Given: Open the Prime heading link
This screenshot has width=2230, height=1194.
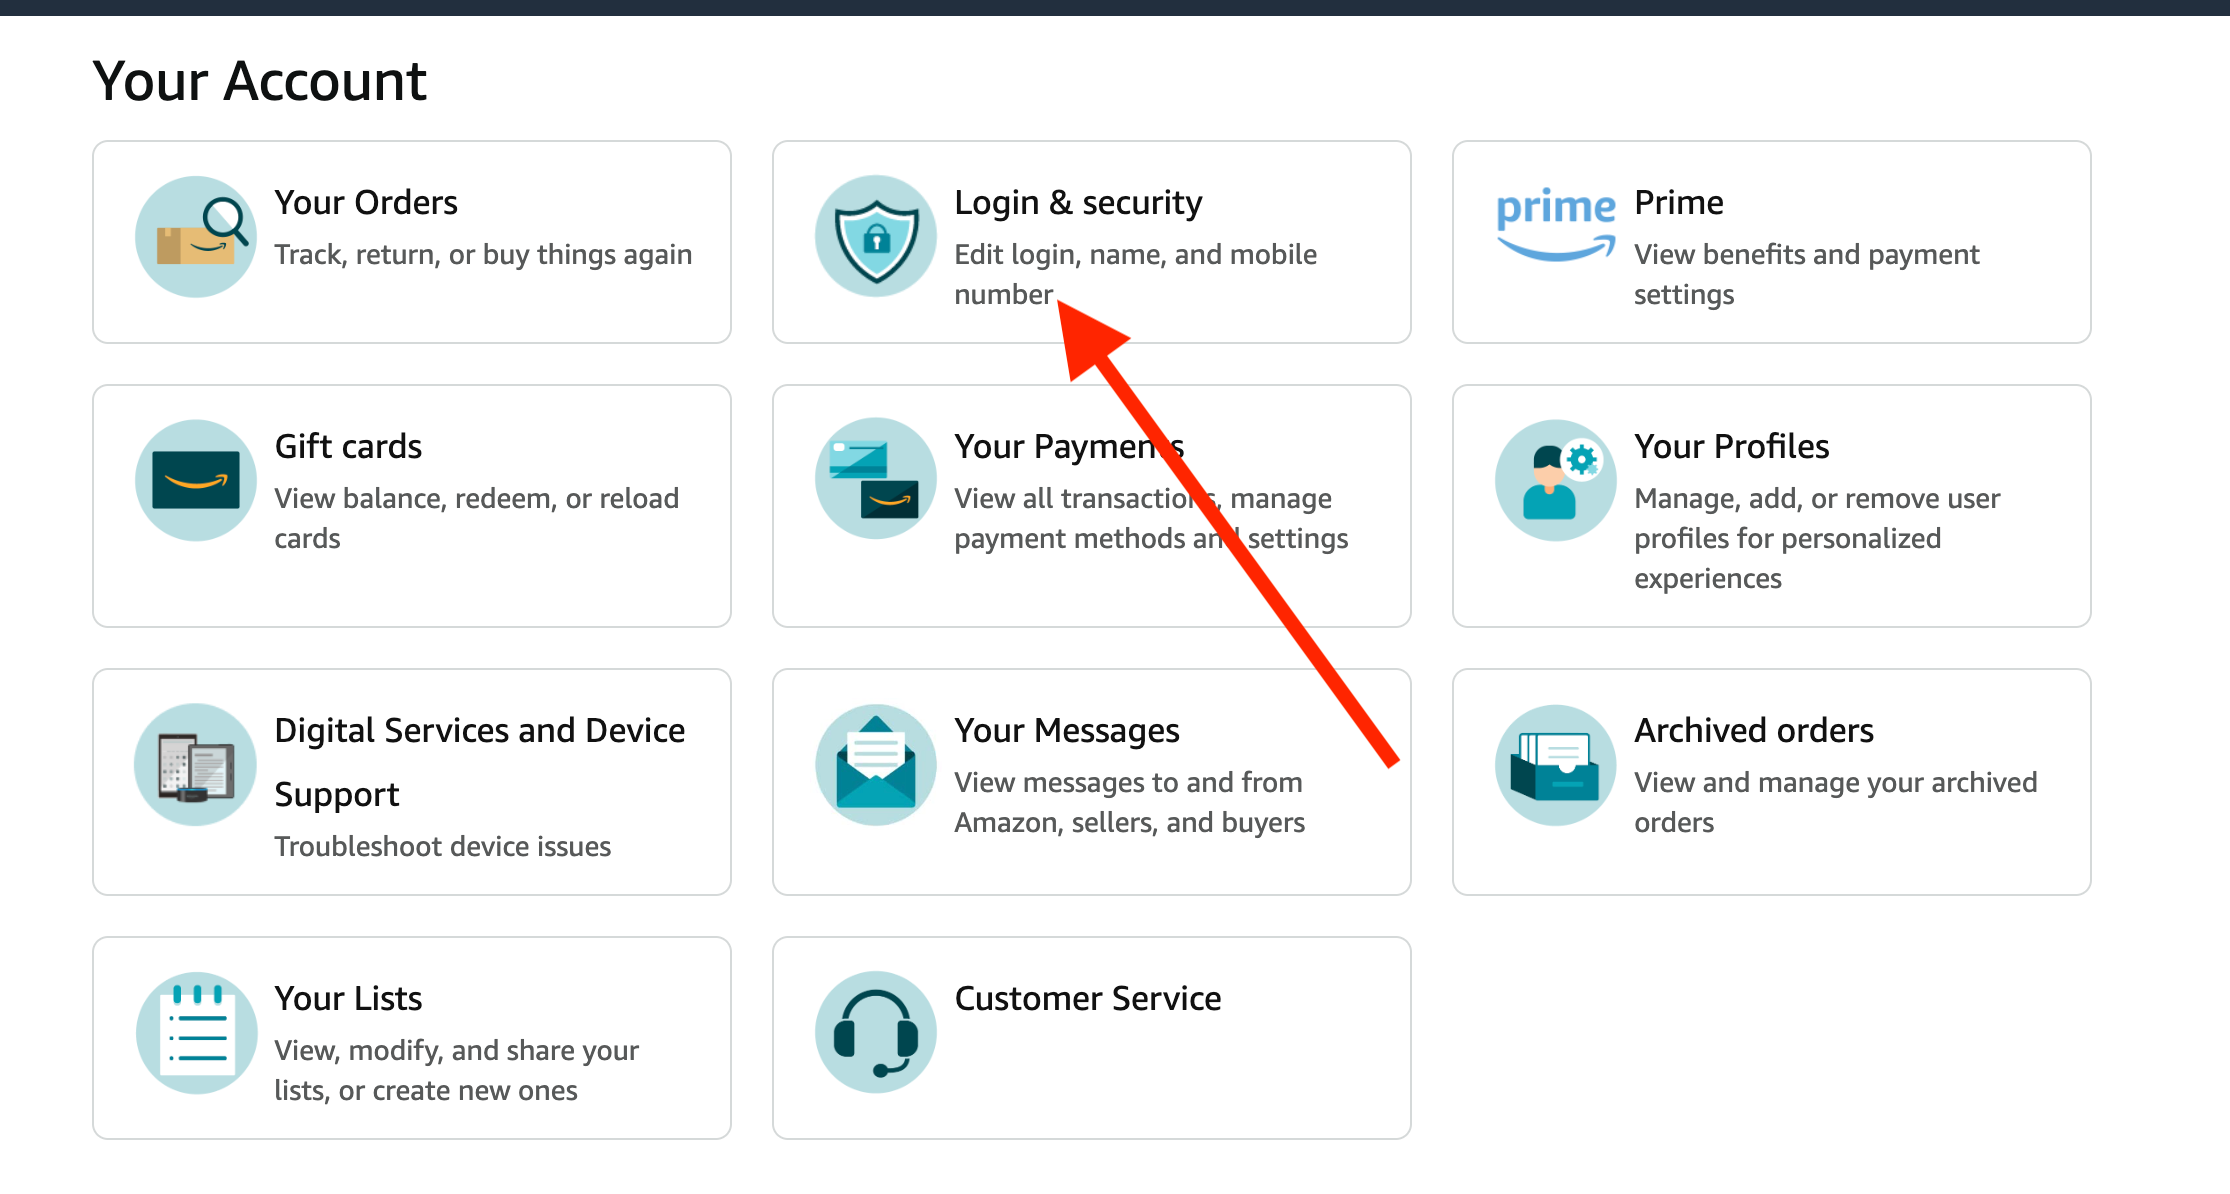Looking at the screenshot, I should coord(1679,202).
